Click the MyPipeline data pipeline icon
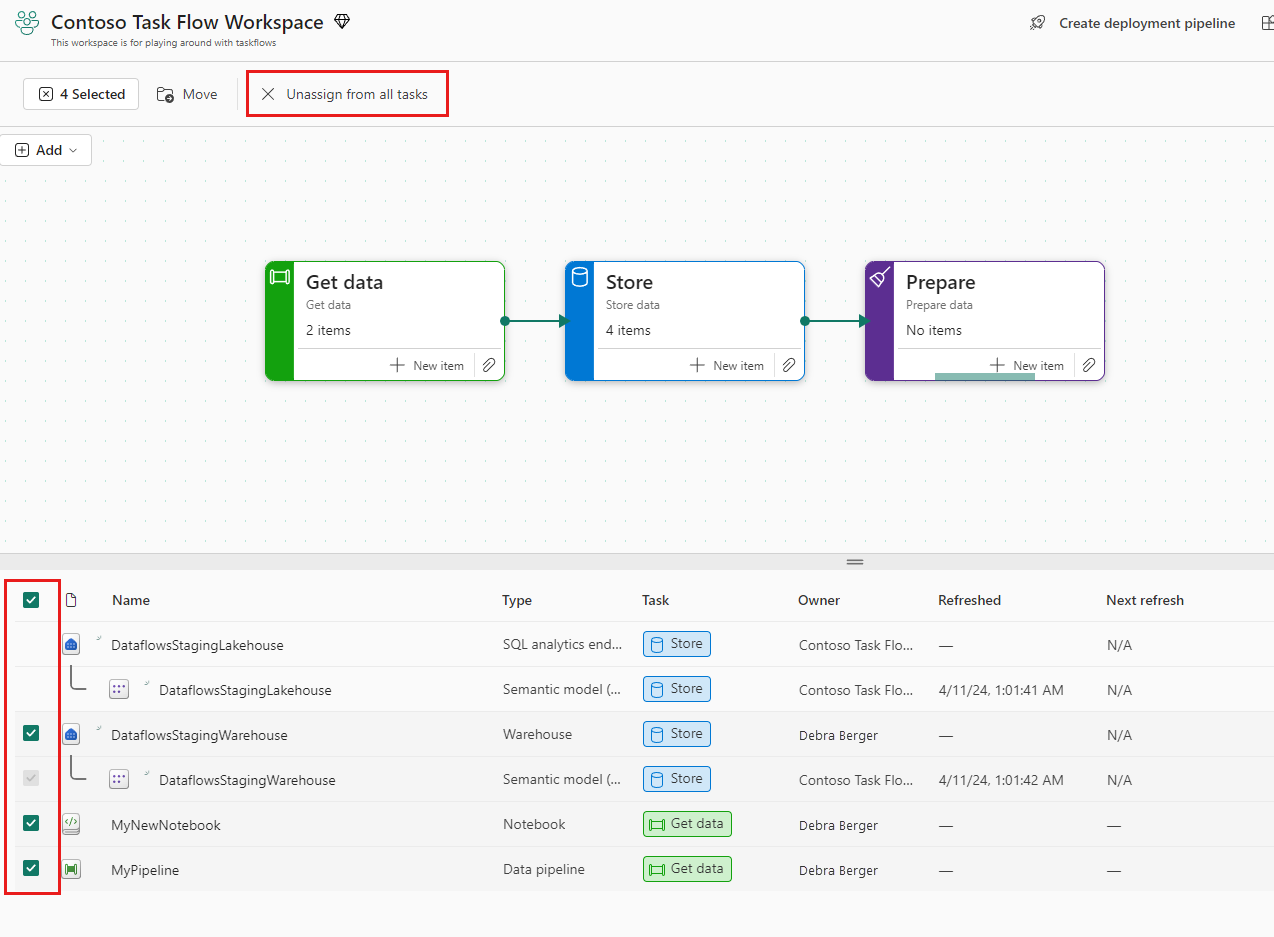 (71, 870)
